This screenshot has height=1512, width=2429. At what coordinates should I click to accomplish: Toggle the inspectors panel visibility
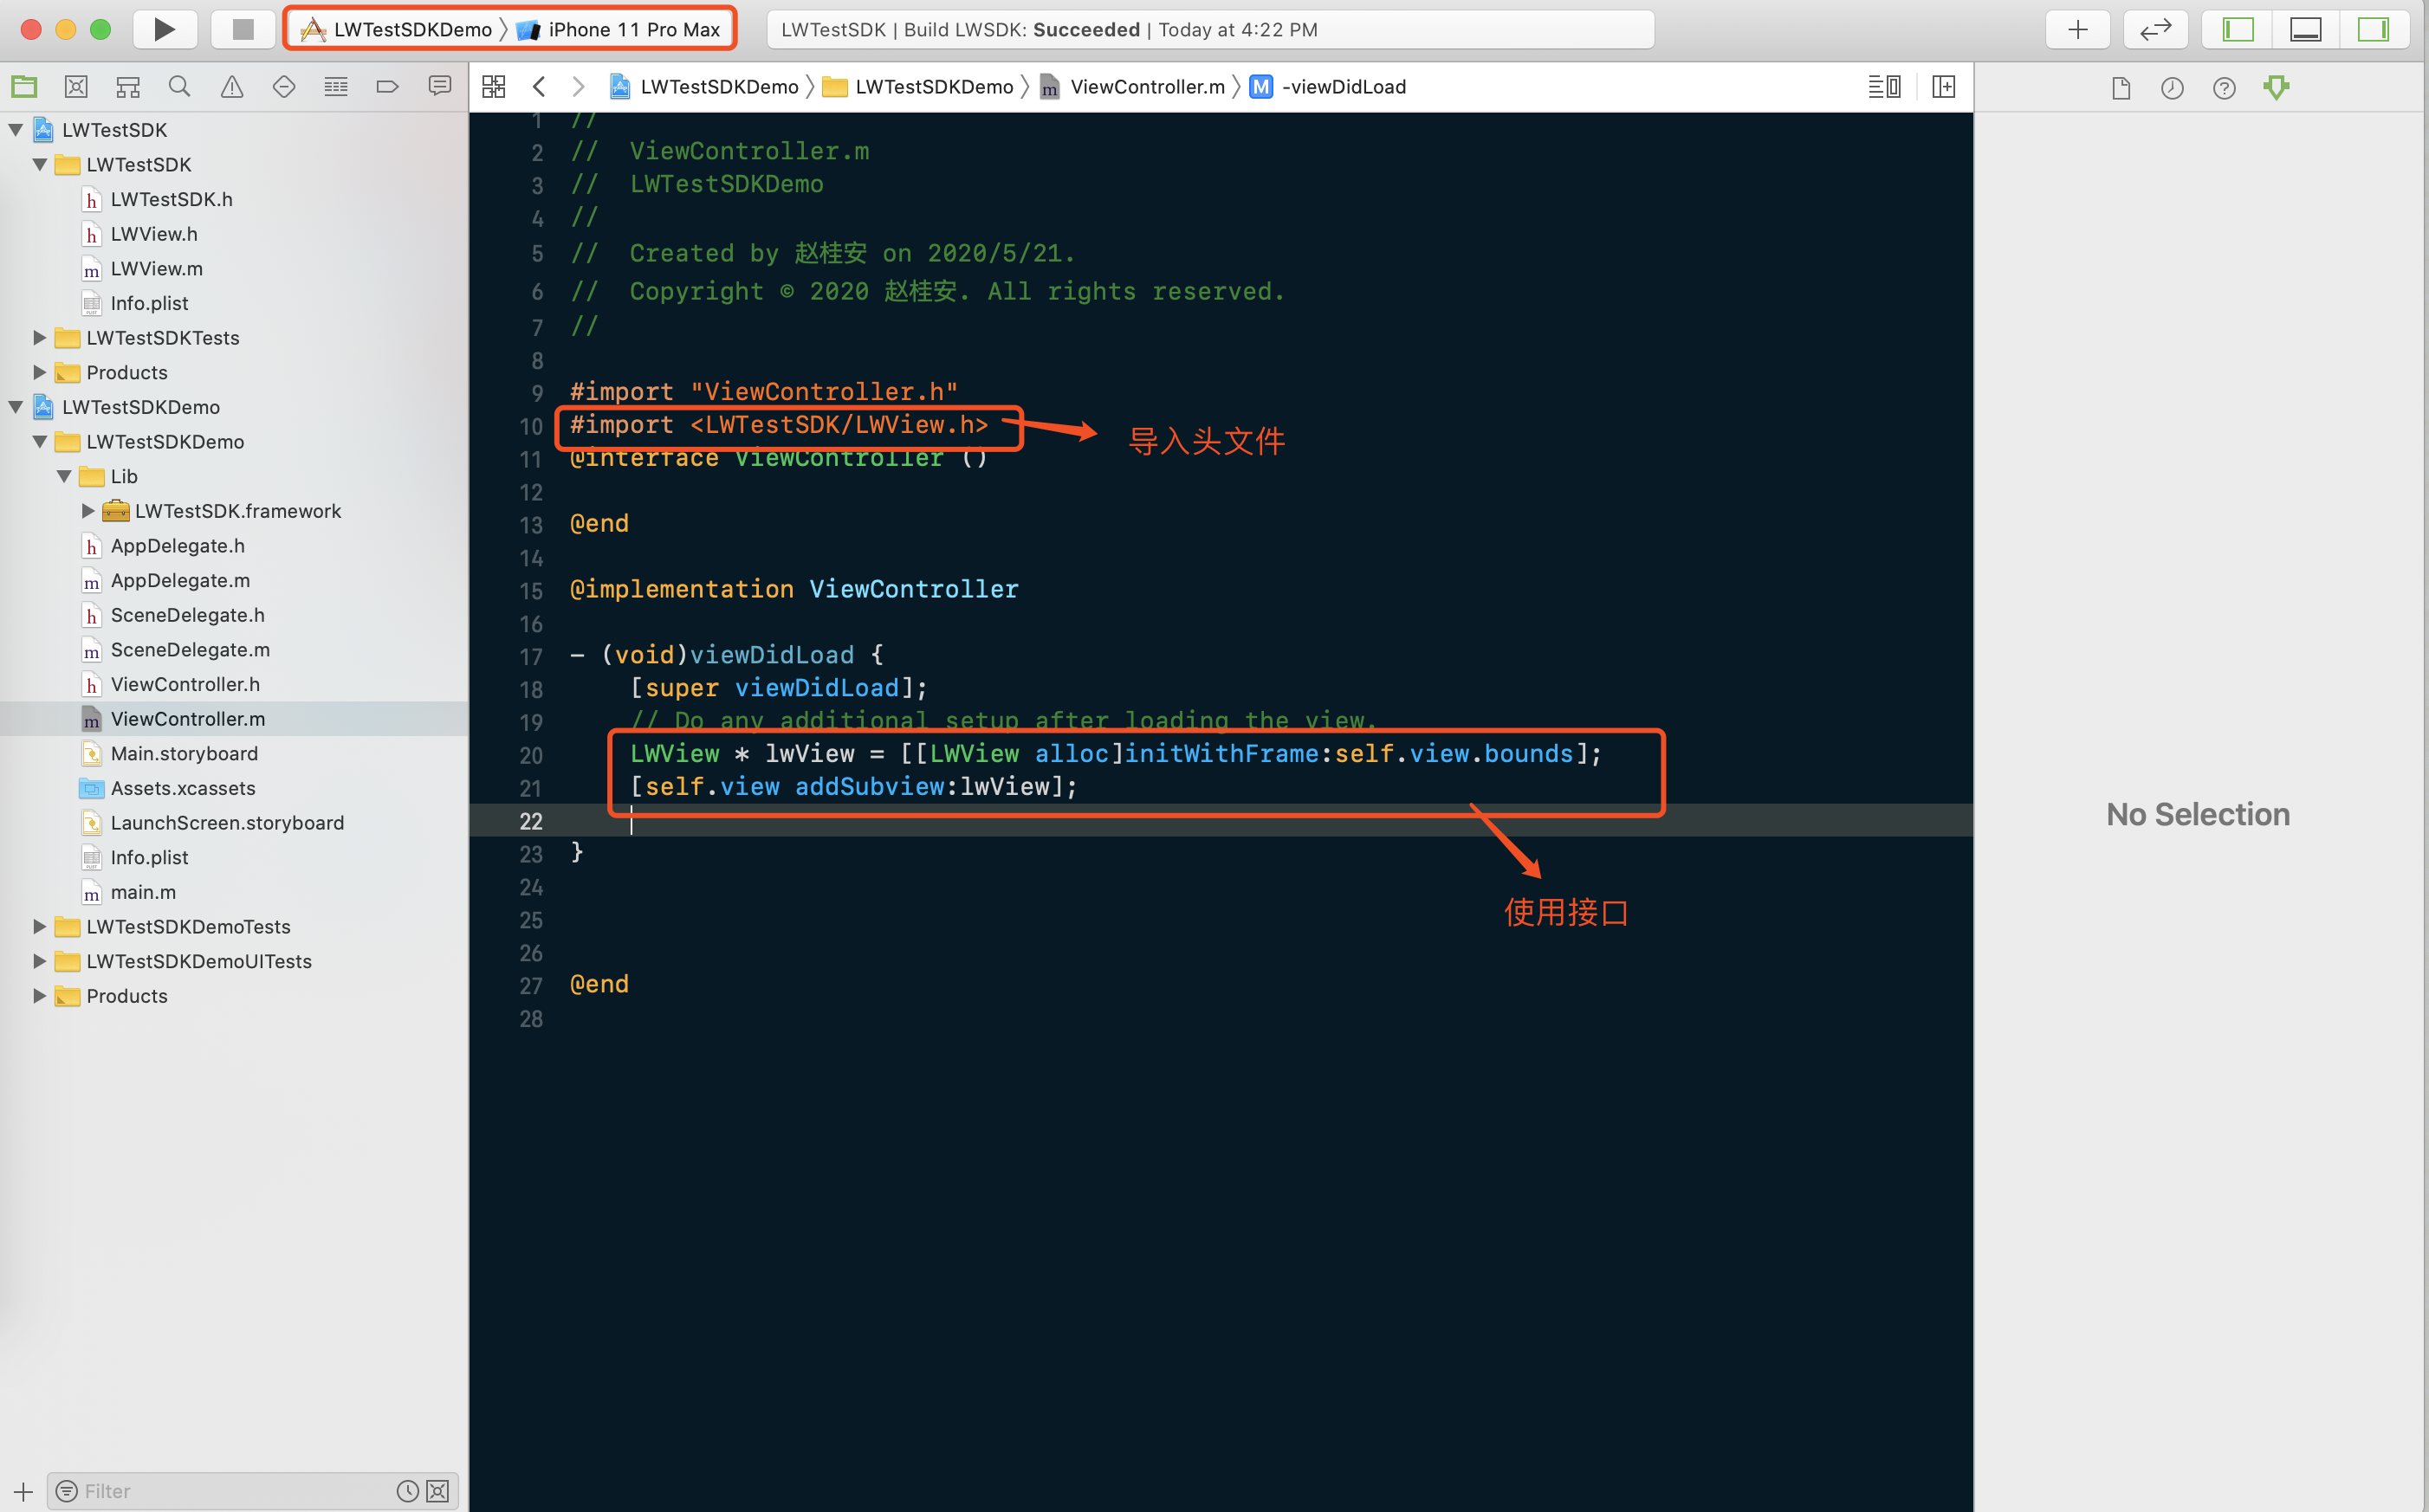point(2372,29)
